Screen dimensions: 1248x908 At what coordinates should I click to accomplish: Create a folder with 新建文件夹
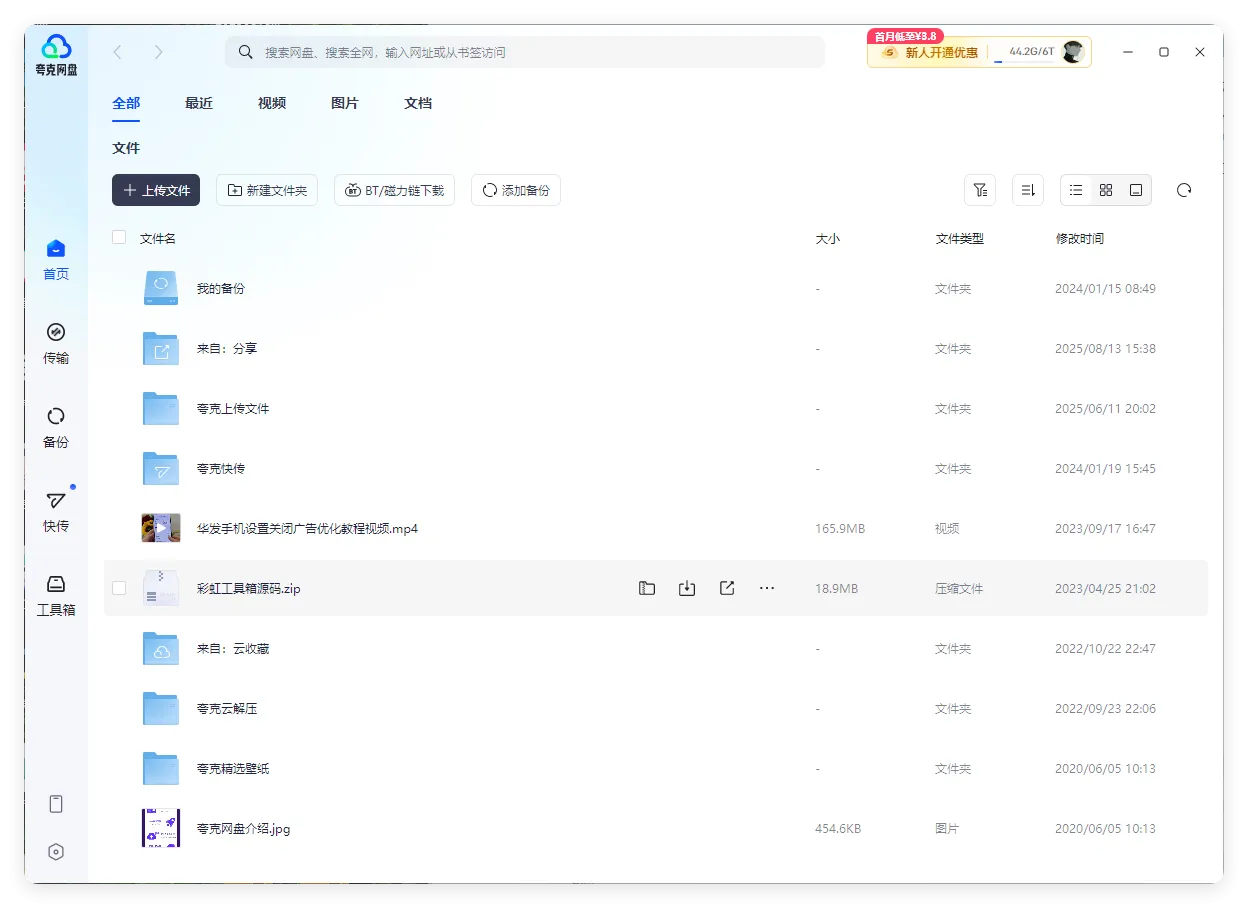[x=267, y=189]
